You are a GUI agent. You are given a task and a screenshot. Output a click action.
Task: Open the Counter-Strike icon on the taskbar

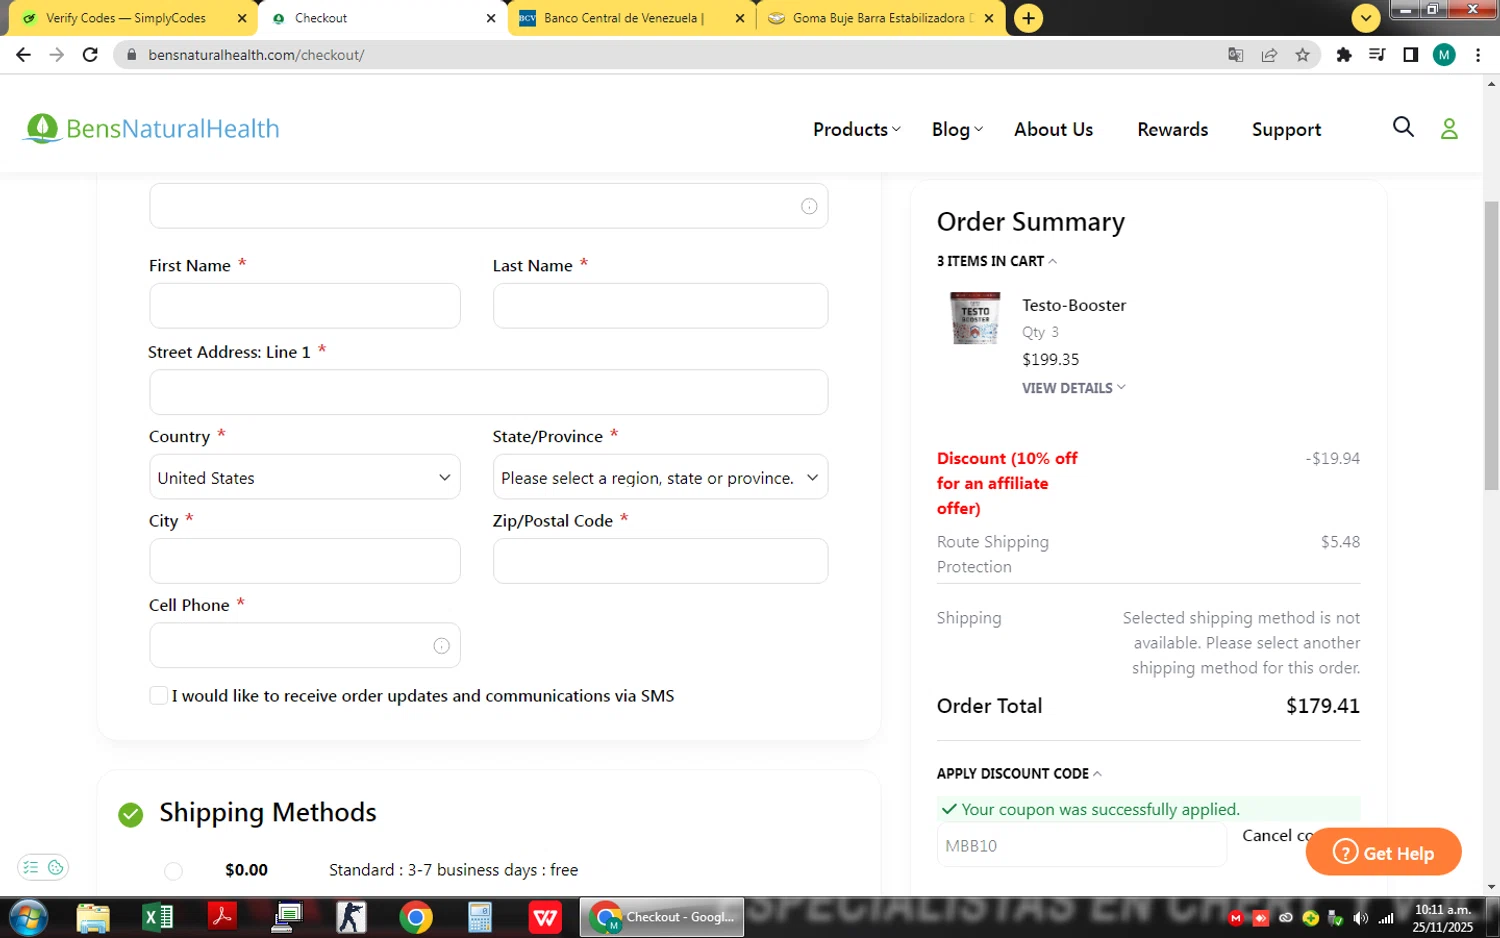(x=351, y=917)
